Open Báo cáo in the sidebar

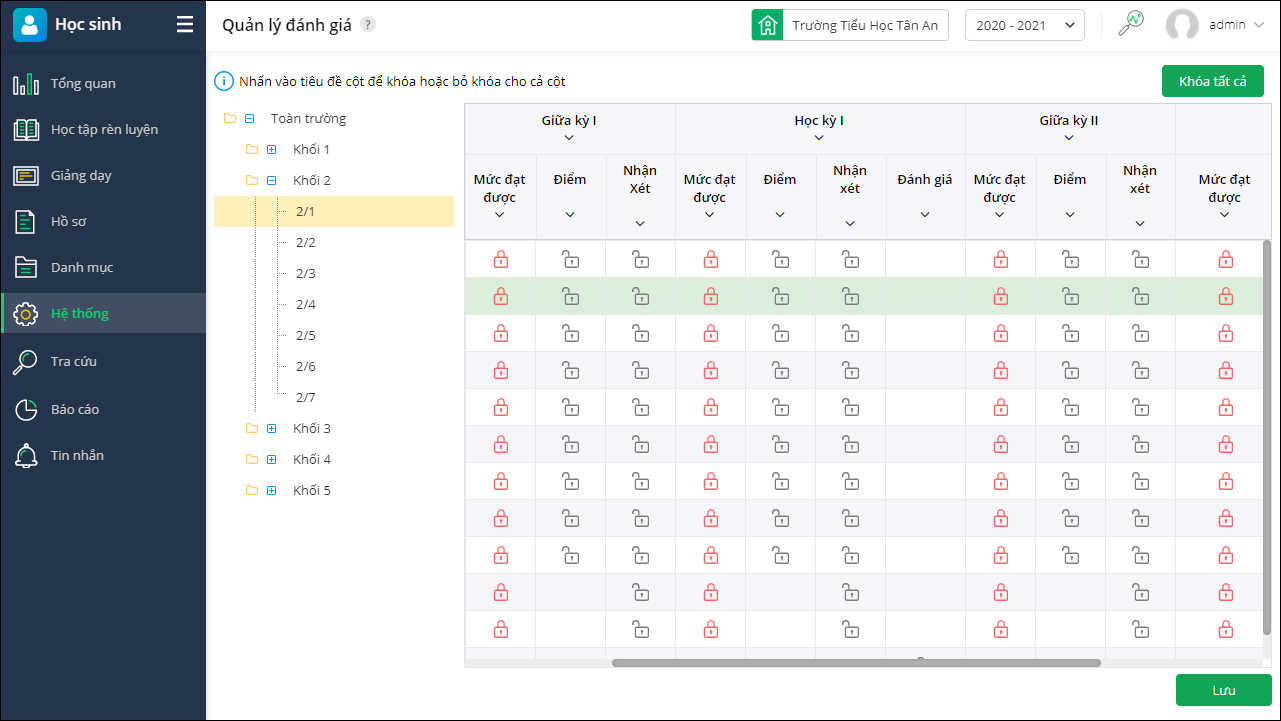(x=75, y=410)
